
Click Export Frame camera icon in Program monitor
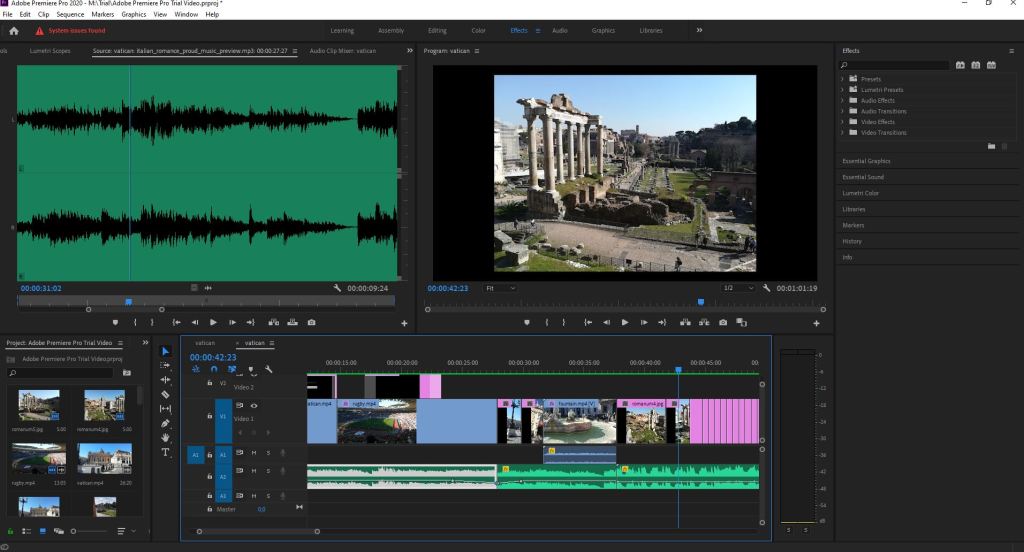click(723, 322)
